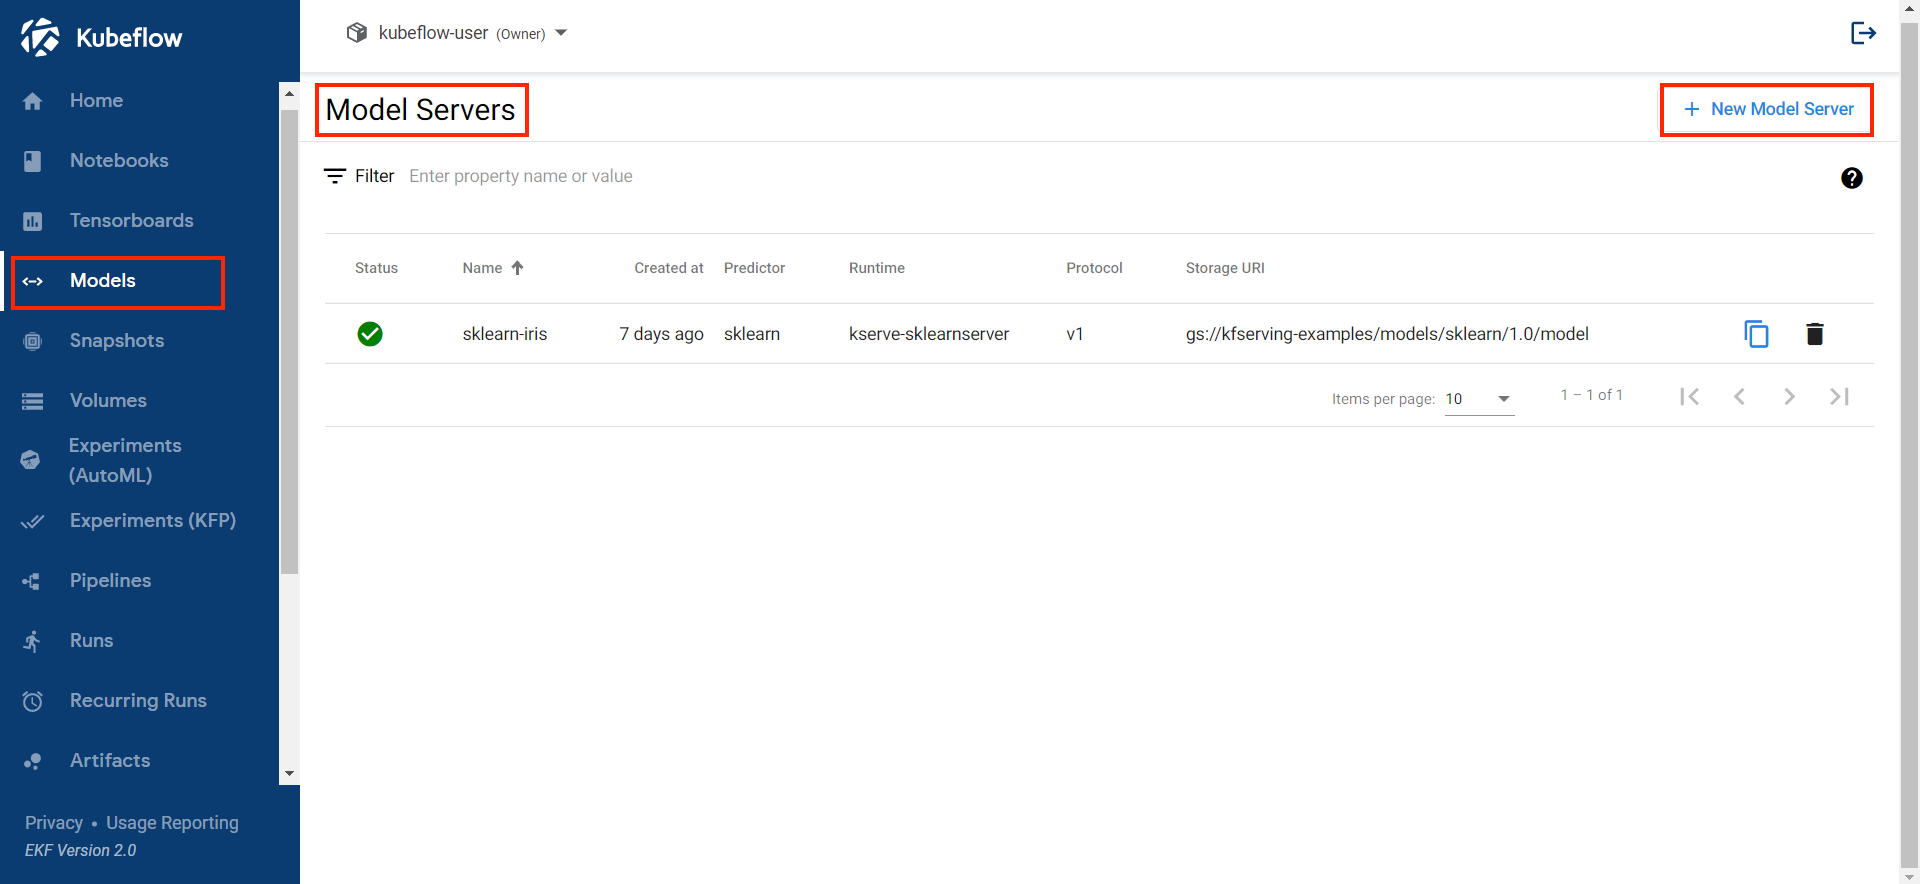
Task: Click the logout icon
Action: [1863, 33]
